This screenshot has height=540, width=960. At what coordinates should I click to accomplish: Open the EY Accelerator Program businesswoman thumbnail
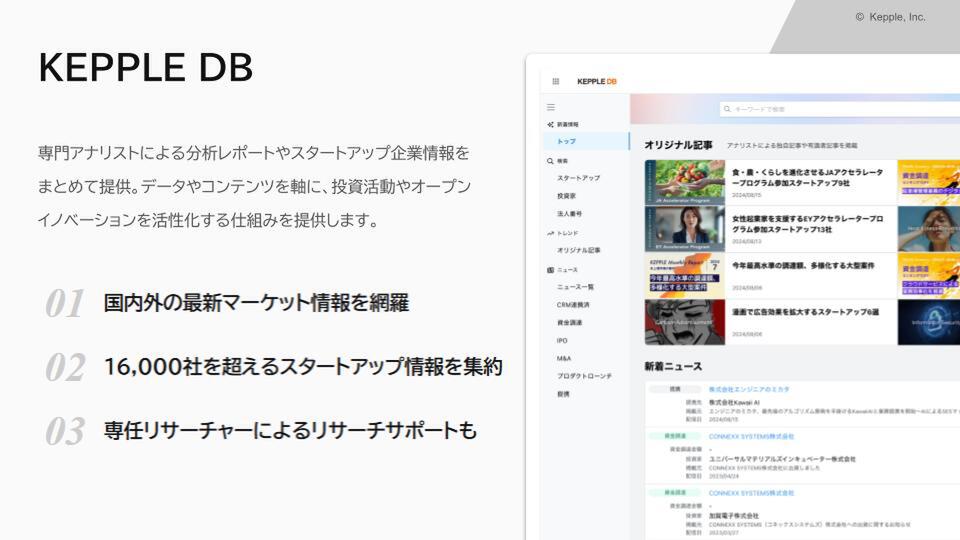pos(684,229)
